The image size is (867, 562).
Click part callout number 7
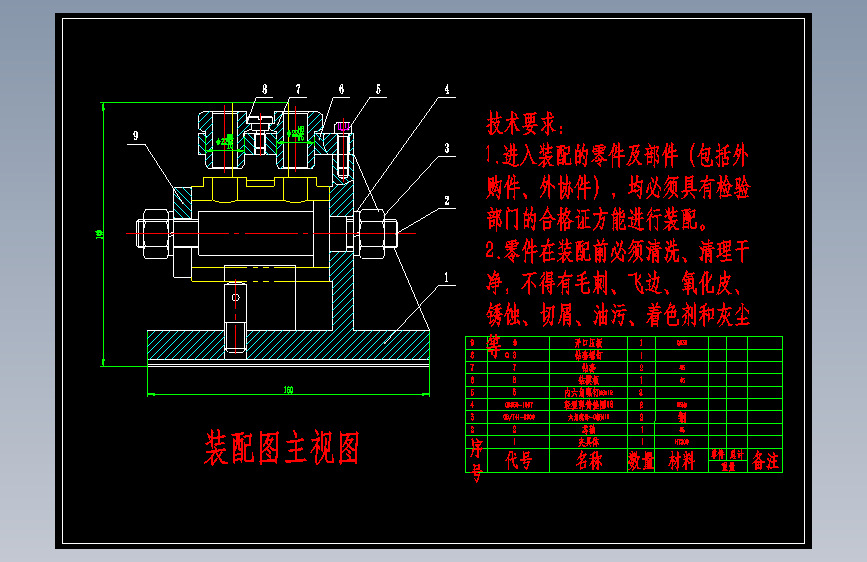coord(298,89)
